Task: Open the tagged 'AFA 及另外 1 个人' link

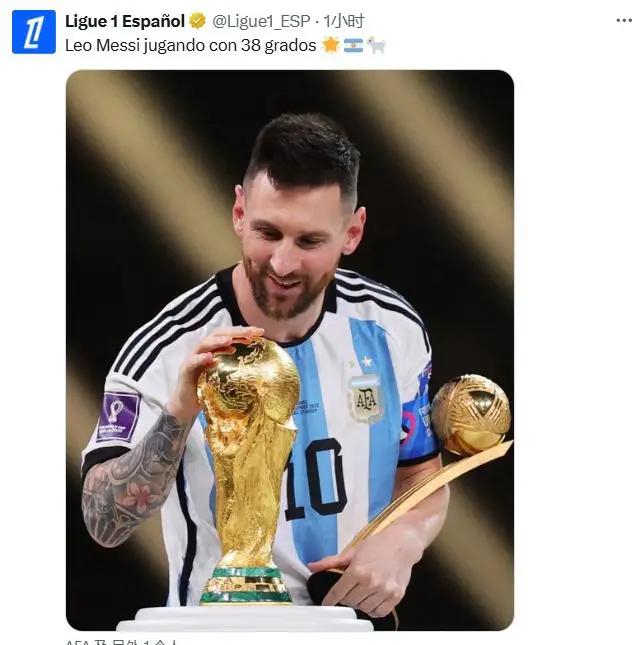Action: (121, 642)
